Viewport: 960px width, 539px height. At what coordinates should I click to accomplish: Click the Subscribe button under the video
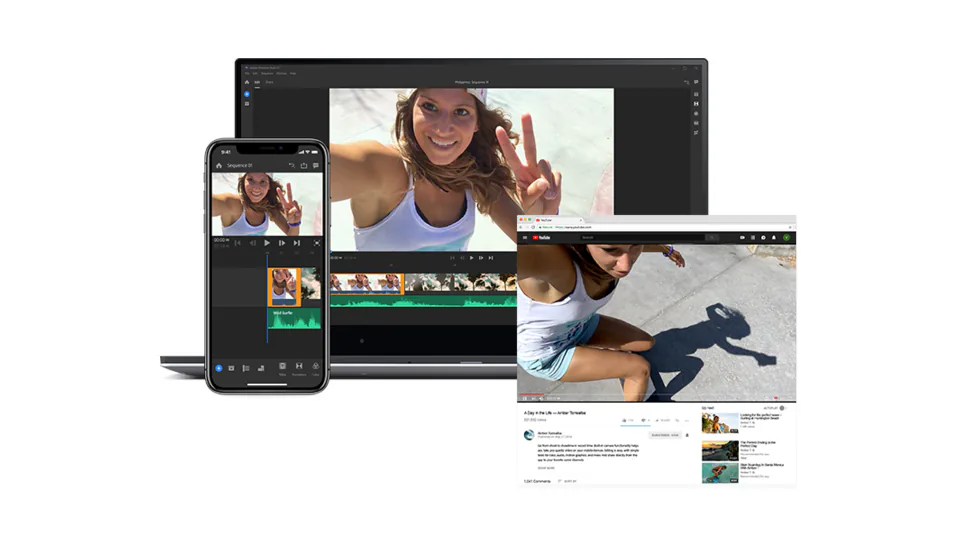665,435
